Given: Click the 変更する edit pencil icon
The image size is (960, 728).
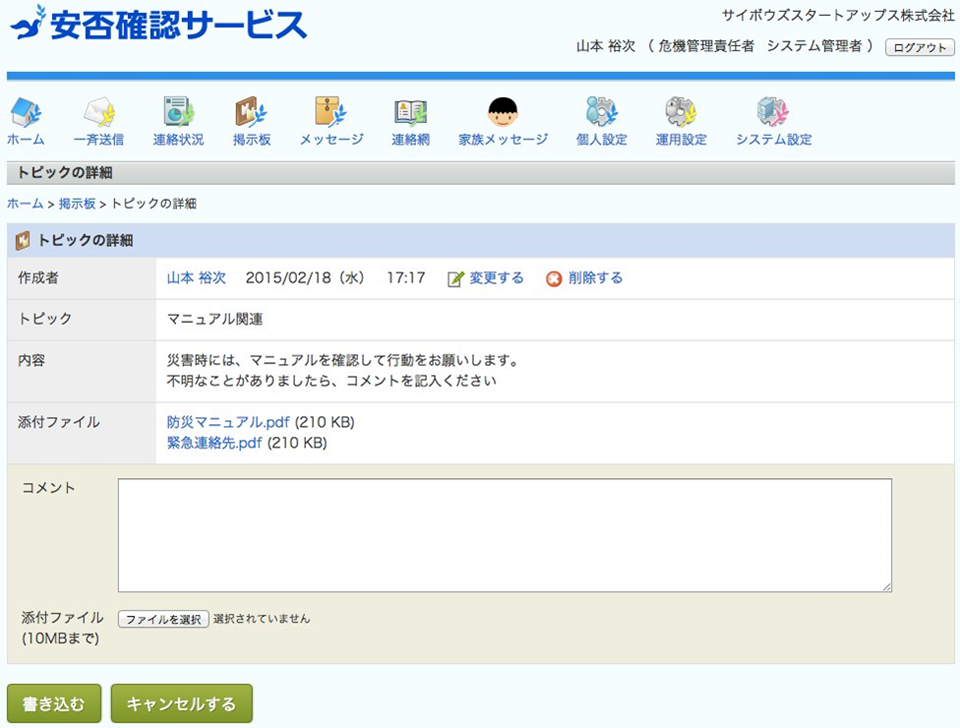Looking at the screenshot, I should pos(456,279).
